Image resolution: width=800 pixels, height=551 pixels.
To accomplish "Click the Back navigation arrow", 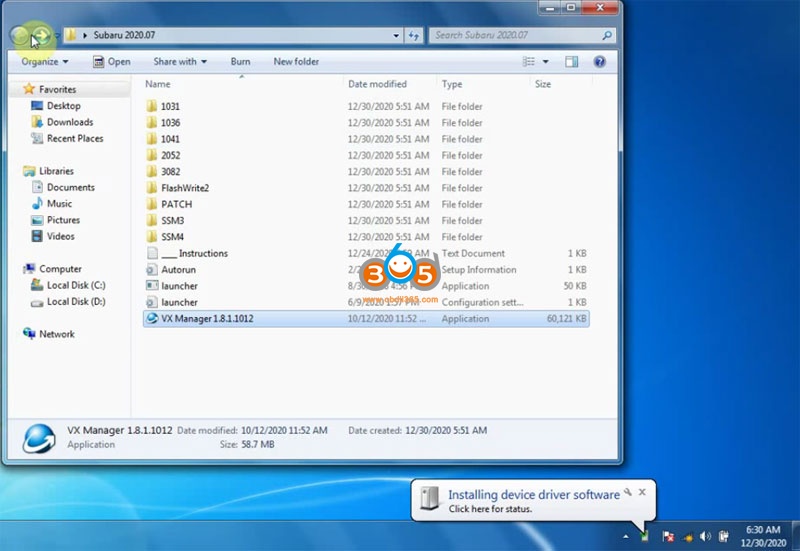I will click(x=19, y=35).
